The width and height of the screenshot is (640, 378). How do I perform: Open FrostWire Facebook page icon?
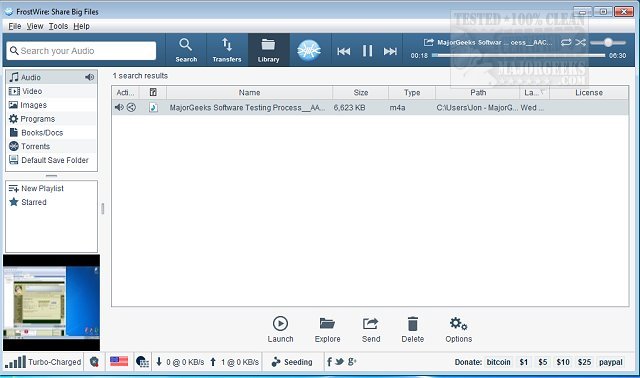(329, 362)
